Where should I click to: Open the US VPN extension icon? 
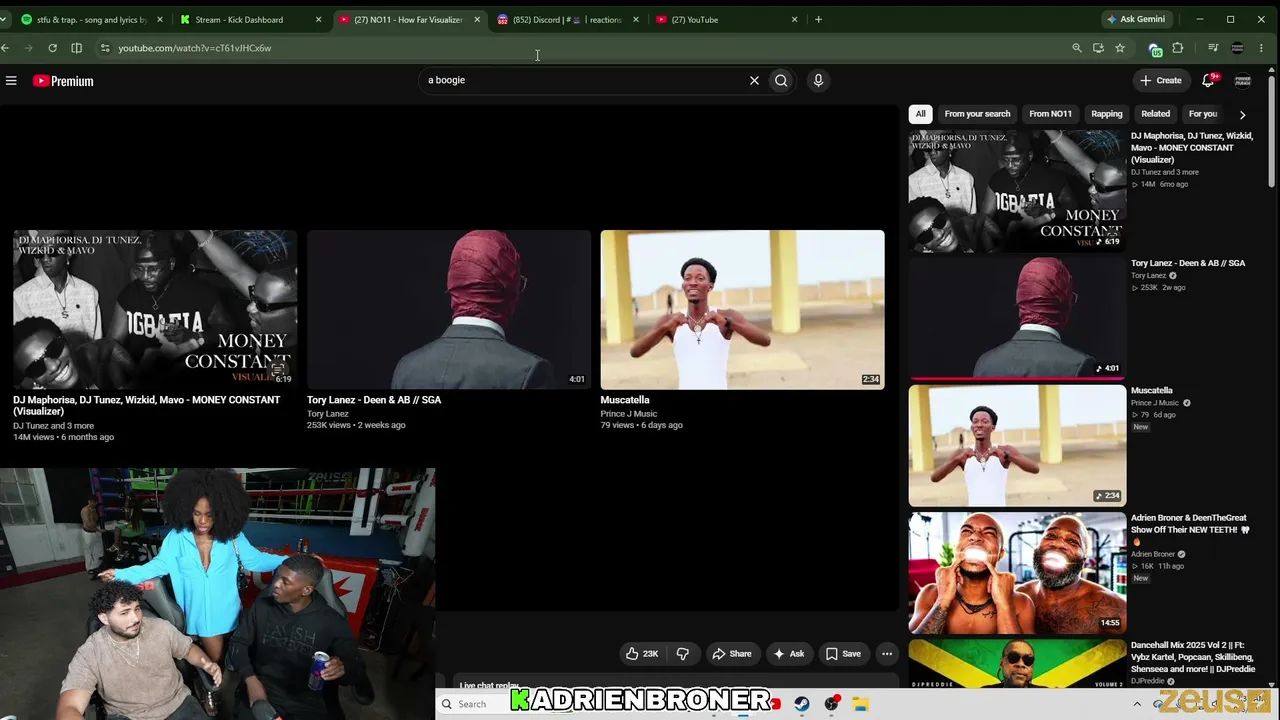point(1156,49)
